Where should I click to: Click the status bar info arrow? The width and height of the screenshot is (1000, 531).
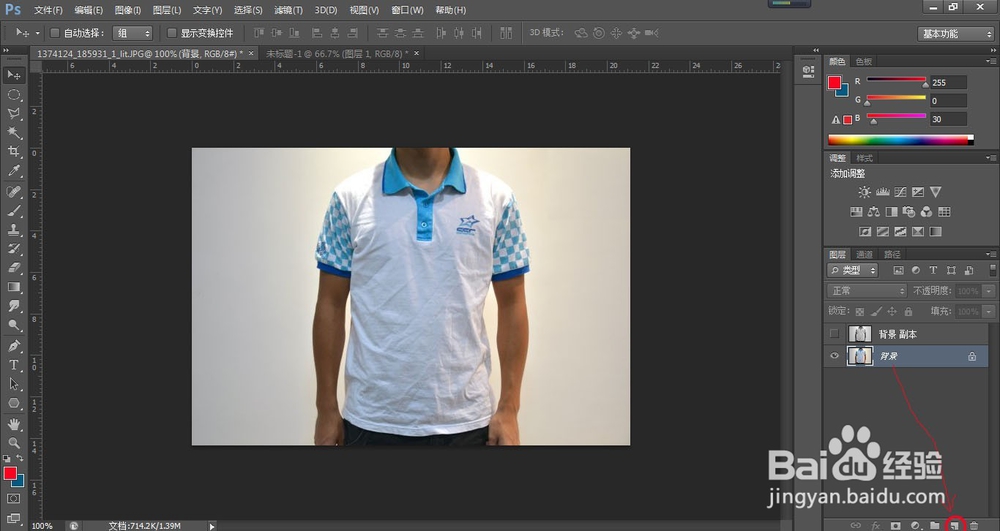[x=212, y=526]
